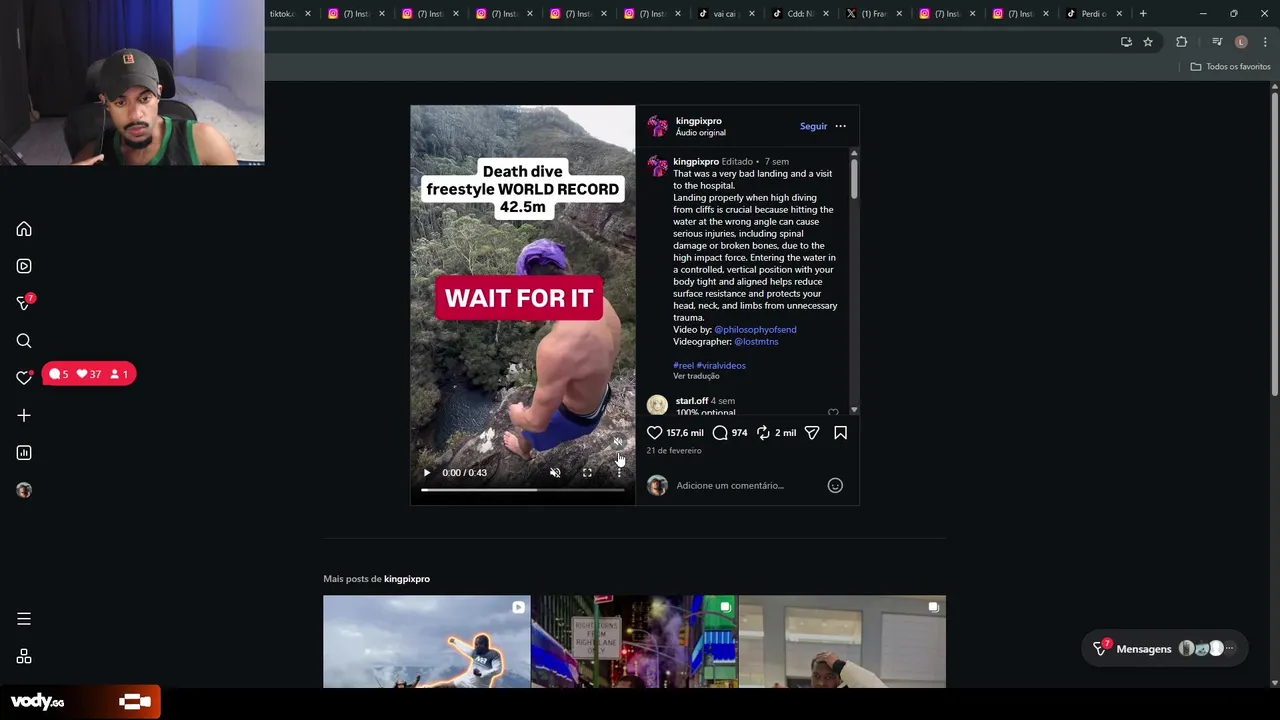Click 'Ver tradução' to translate caption

click(x=696, y=376)
